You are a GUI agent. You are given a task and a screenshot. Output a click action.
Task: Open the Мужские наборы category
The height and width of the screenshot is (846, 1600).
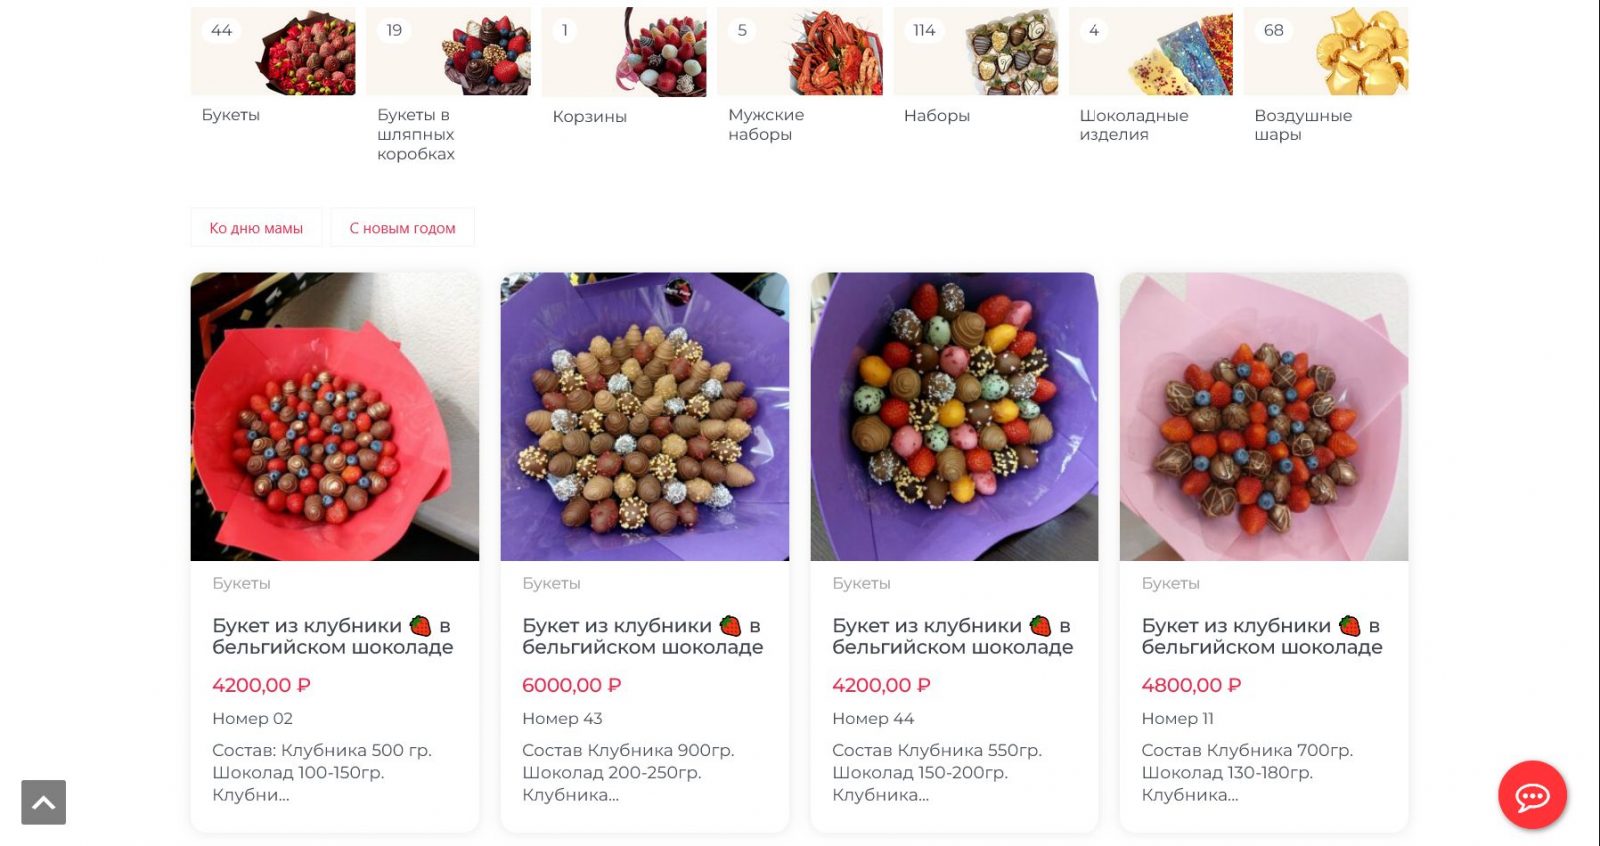(x=800, y=52)
